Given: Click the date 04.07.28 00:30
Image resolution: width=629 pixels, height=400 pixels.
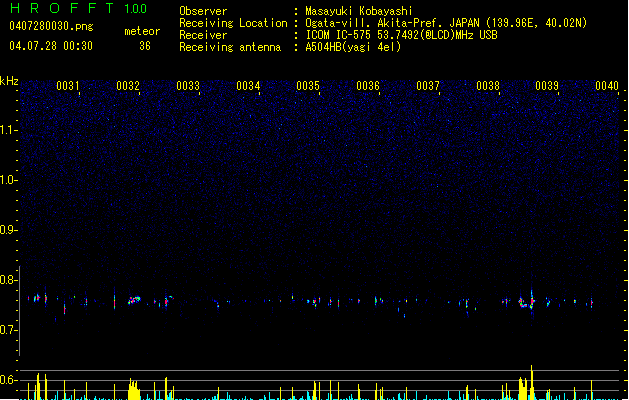Looking at the screenshot, I should (x=51, y=46).
